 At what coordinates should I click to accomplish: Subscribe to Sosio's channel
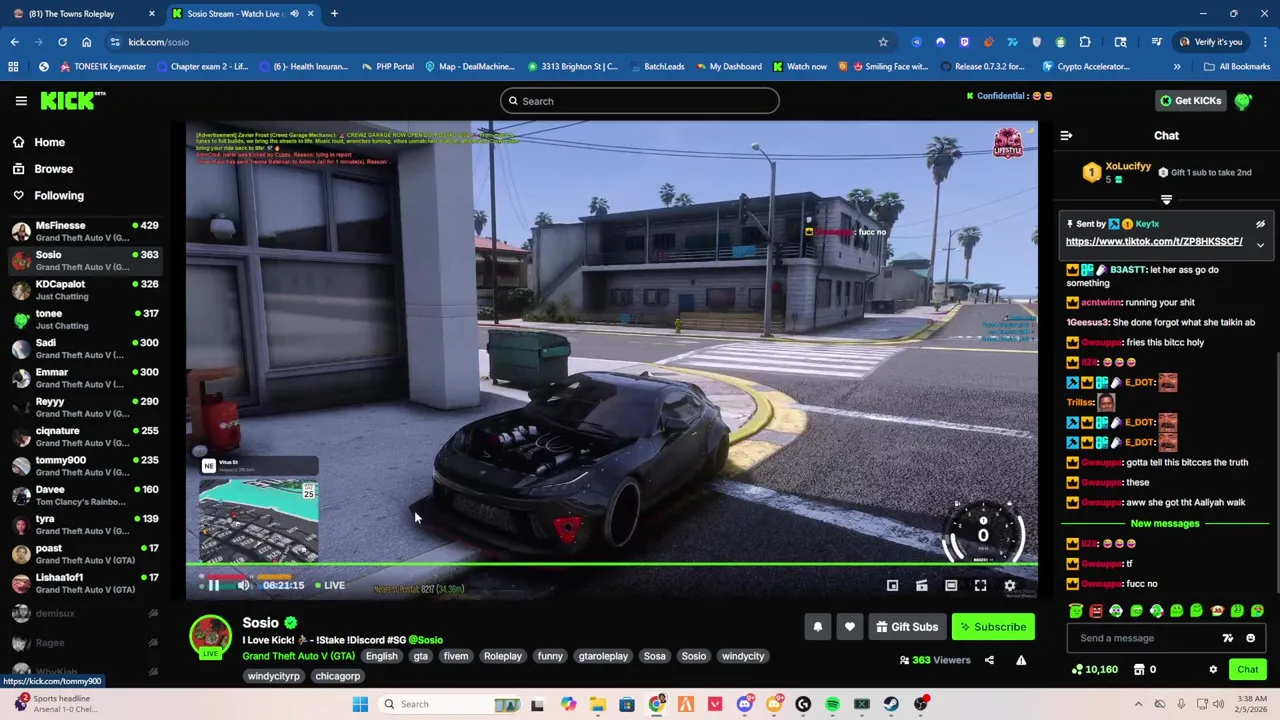click(993, 627)
